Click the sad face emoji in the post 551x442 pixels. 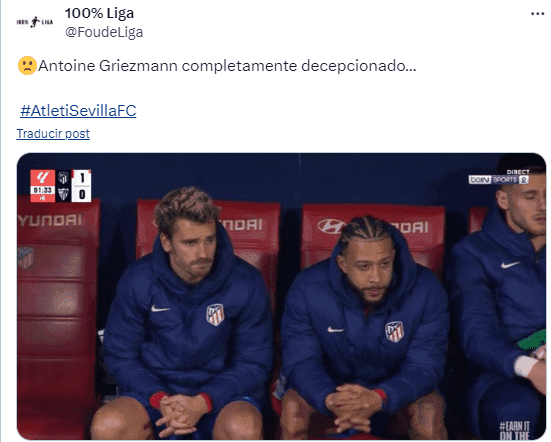[27, 66]
